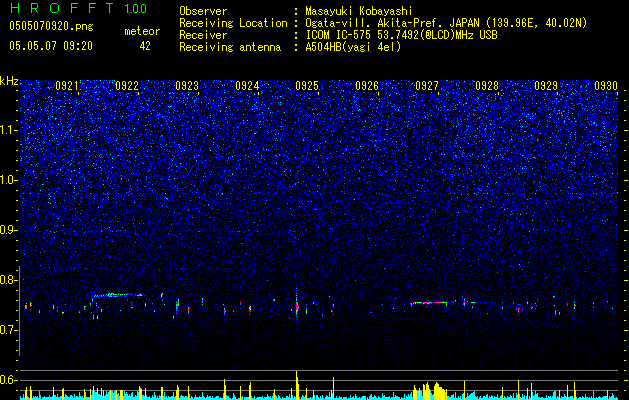Click the 1.1 kHz frequency label

9,130
